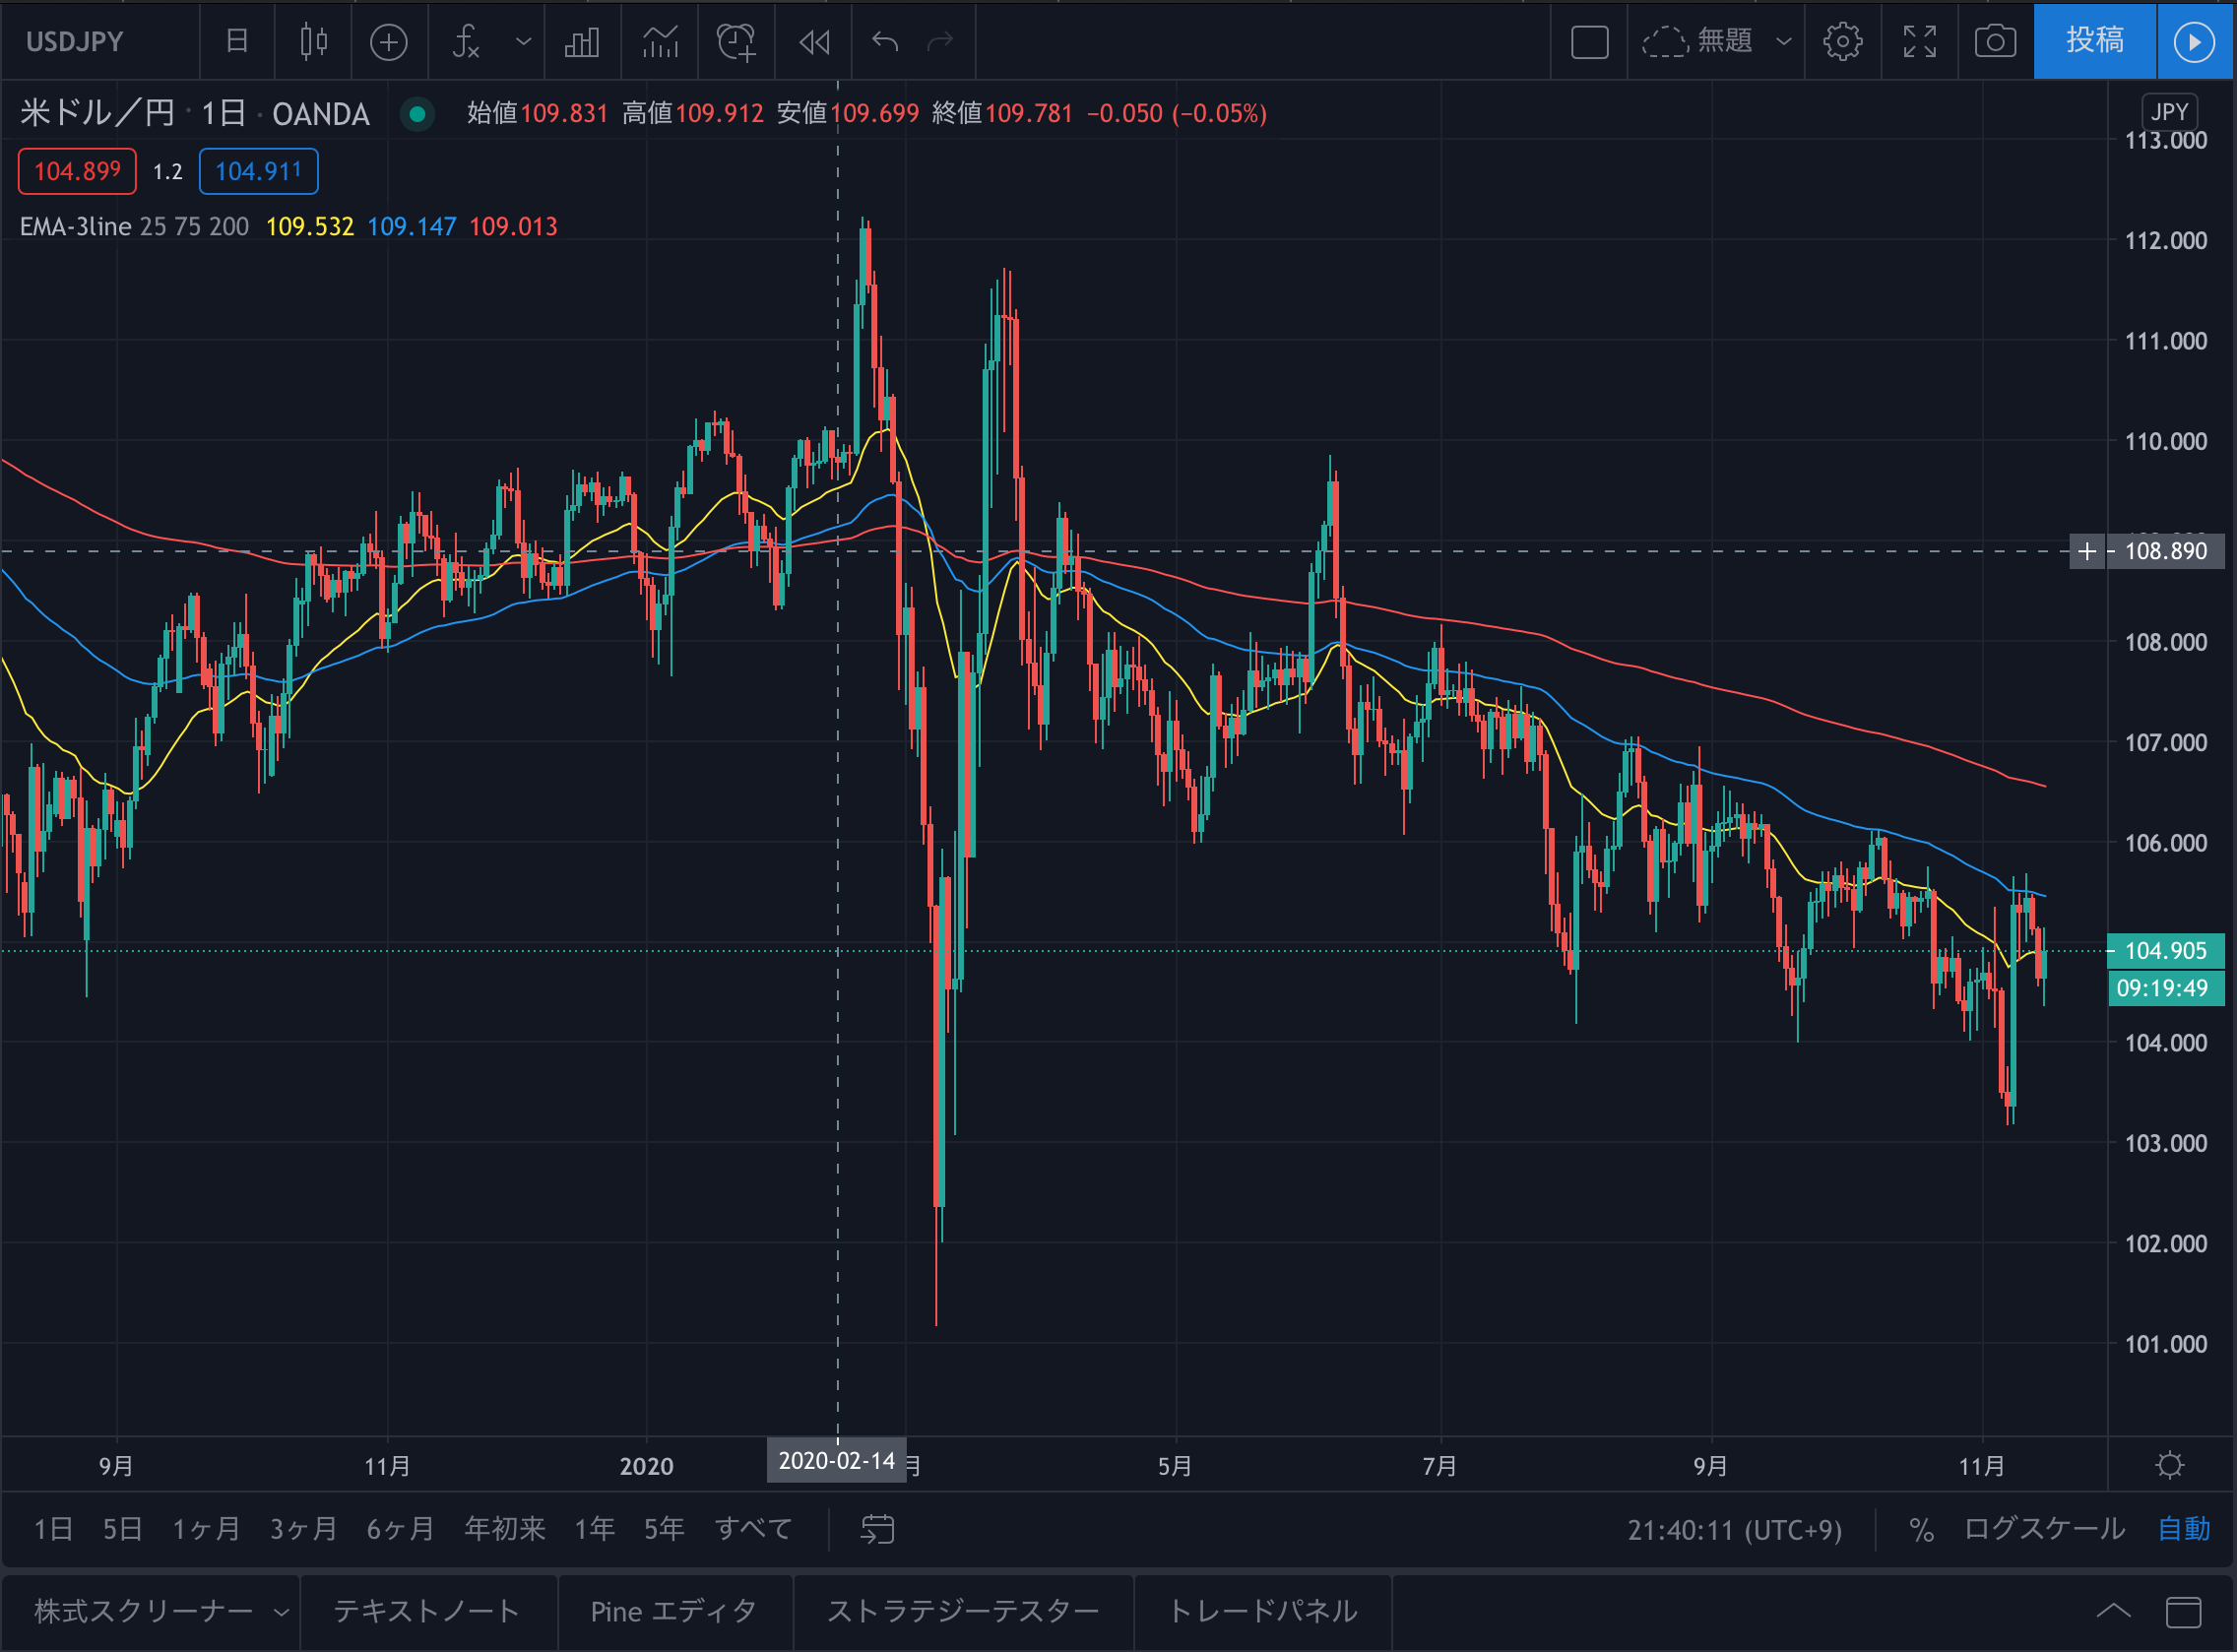The width and height of the screenshot is (2237, 1652).
Task: Expand 株式スクリーナー dropdown chevron
Action: coord(281,1612)
